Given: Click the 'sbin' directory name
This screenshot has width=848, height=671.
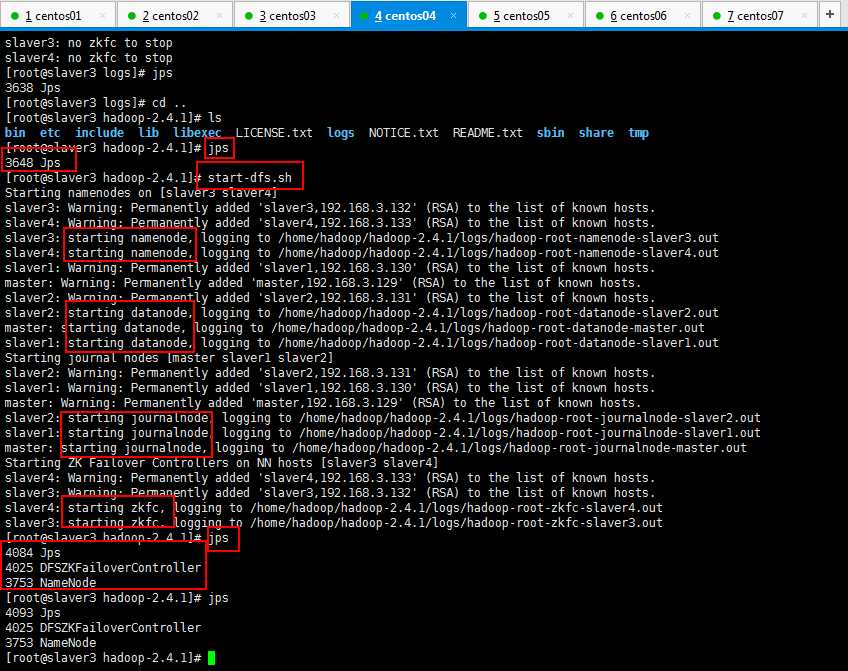Looking at the screenshot, I should tap(550, 133).
